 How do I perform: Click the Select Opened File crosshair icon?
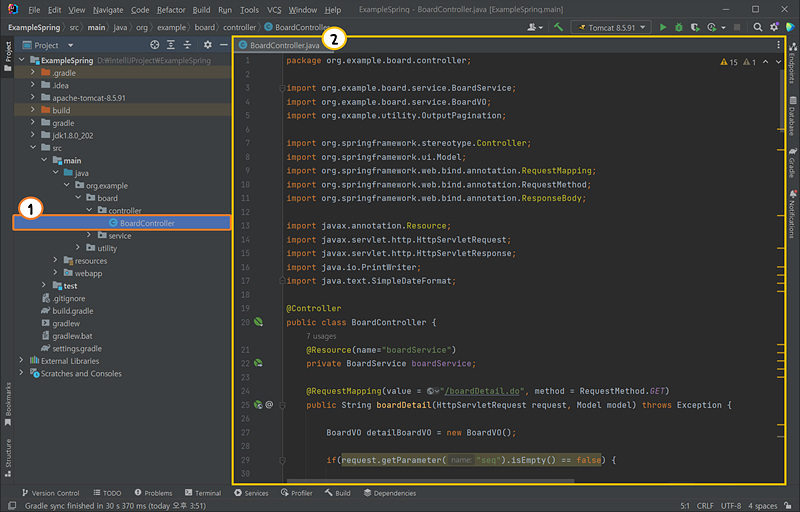(x=155, y=45)
